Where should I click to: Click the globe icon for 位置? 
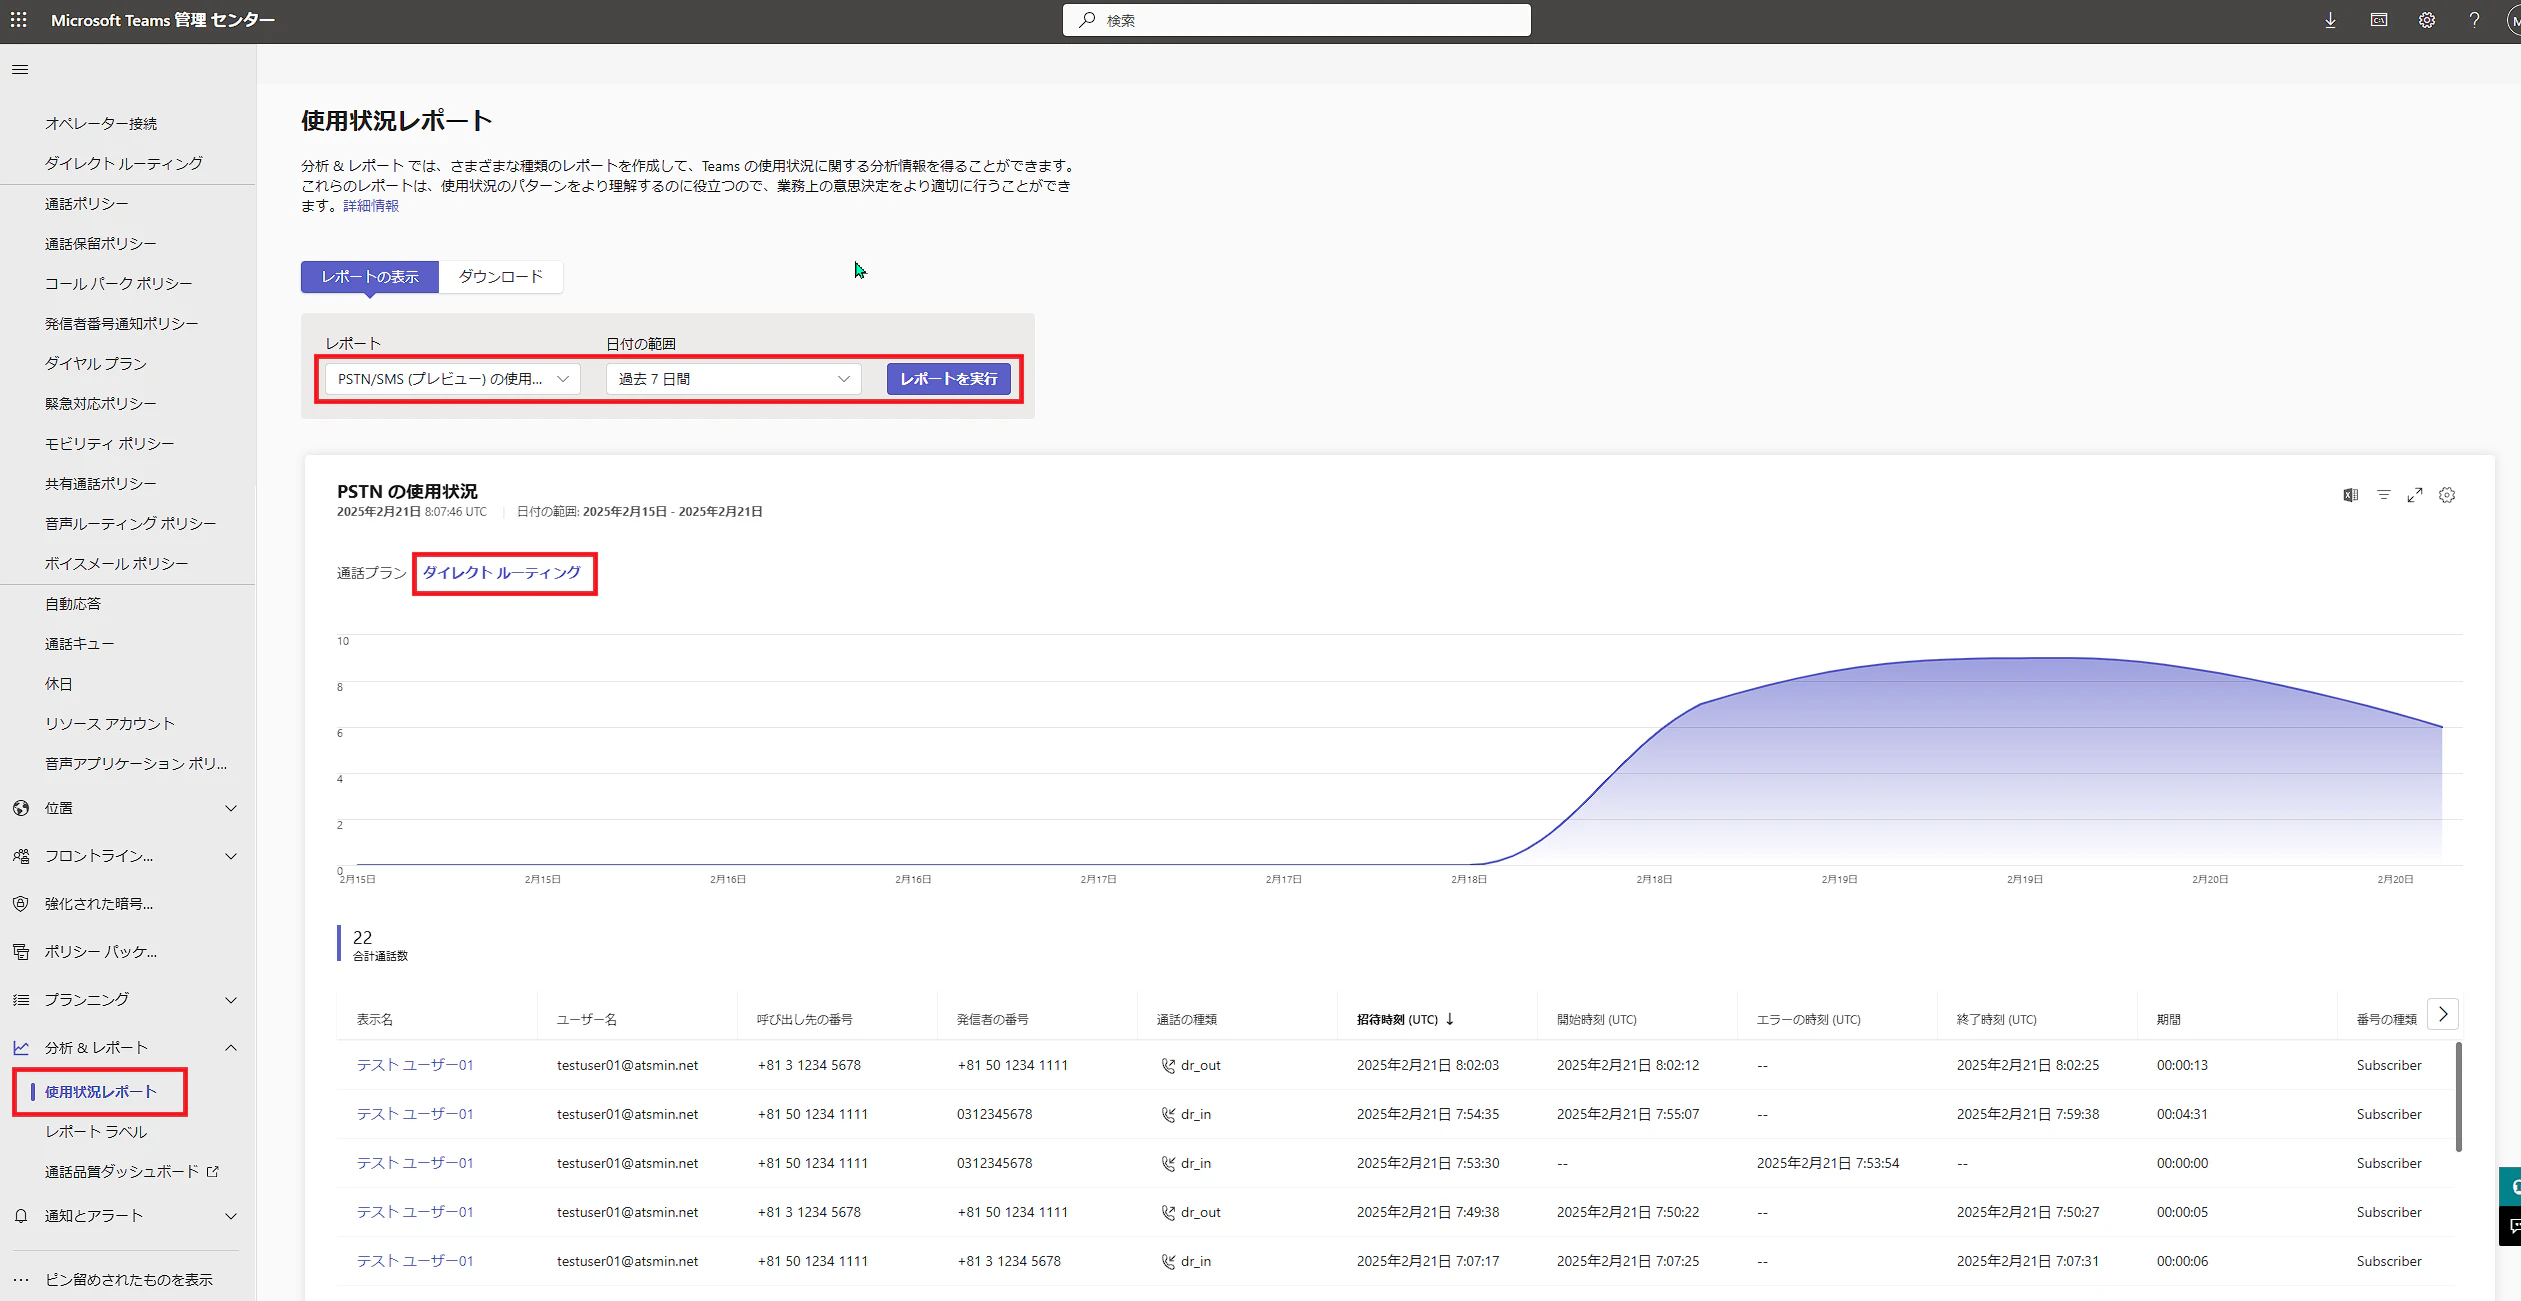click(x=21, y=808)
